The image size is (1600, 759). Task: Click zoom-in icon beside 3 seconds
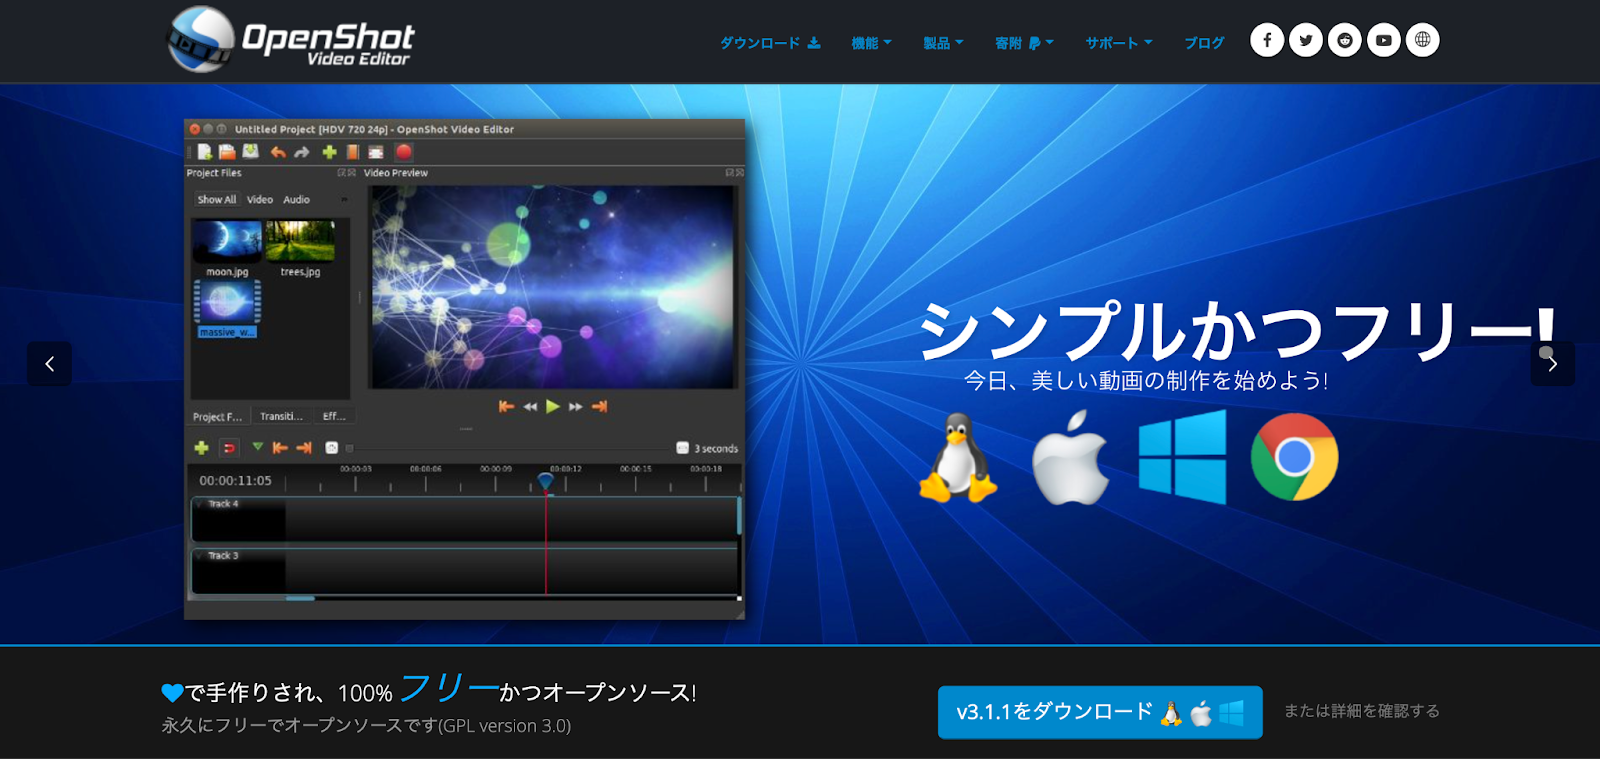(x=682, y=448)
